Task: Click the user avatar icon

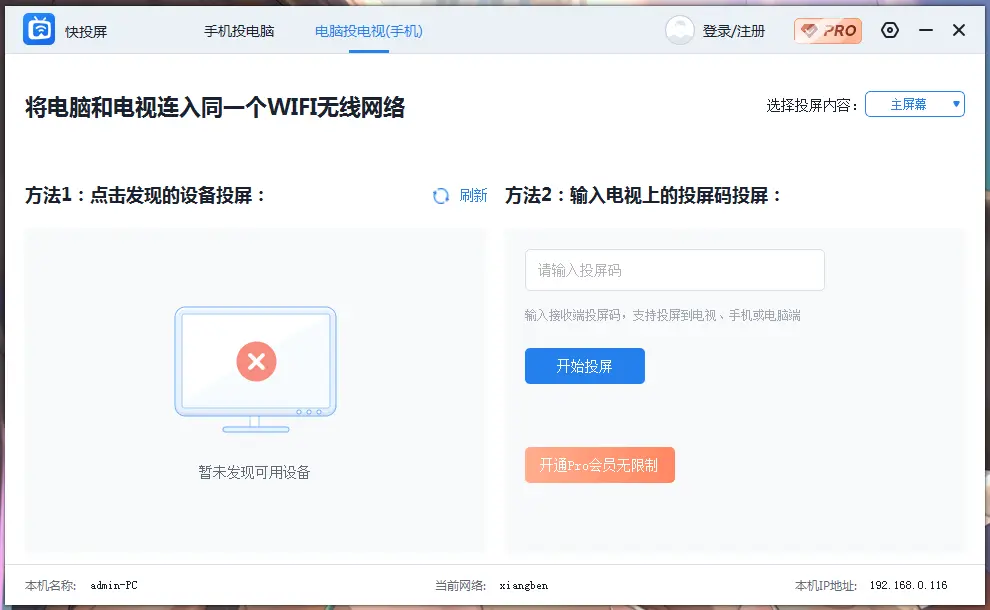Action: point(679,30)
